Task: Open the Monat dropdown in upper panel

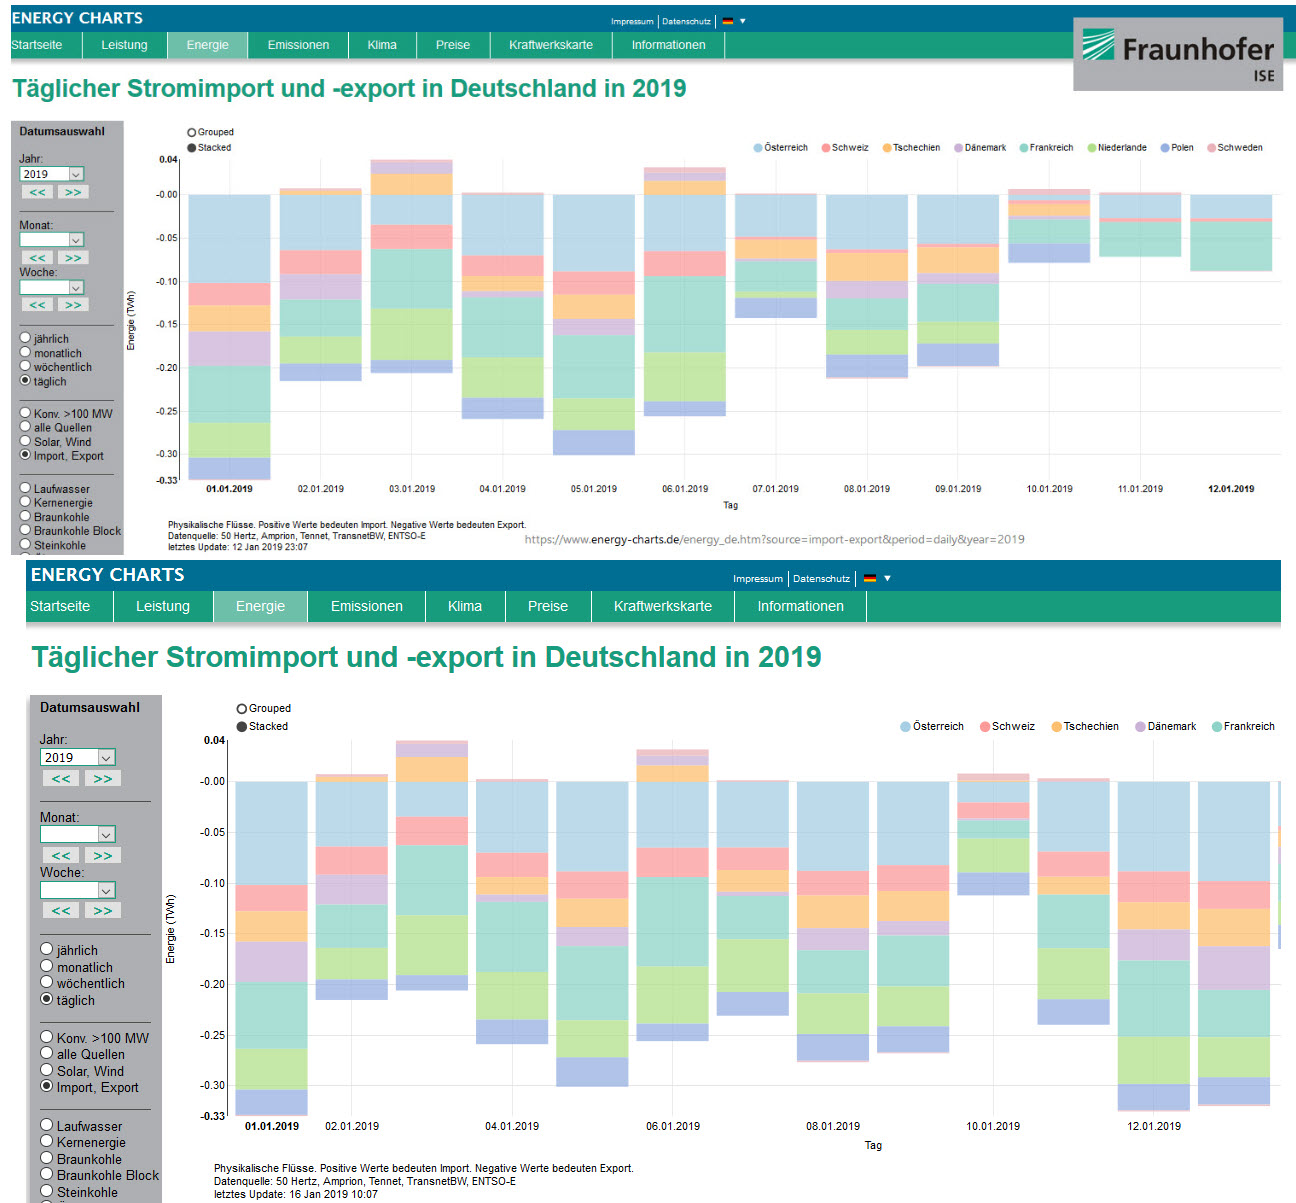Action: (51, 240)
